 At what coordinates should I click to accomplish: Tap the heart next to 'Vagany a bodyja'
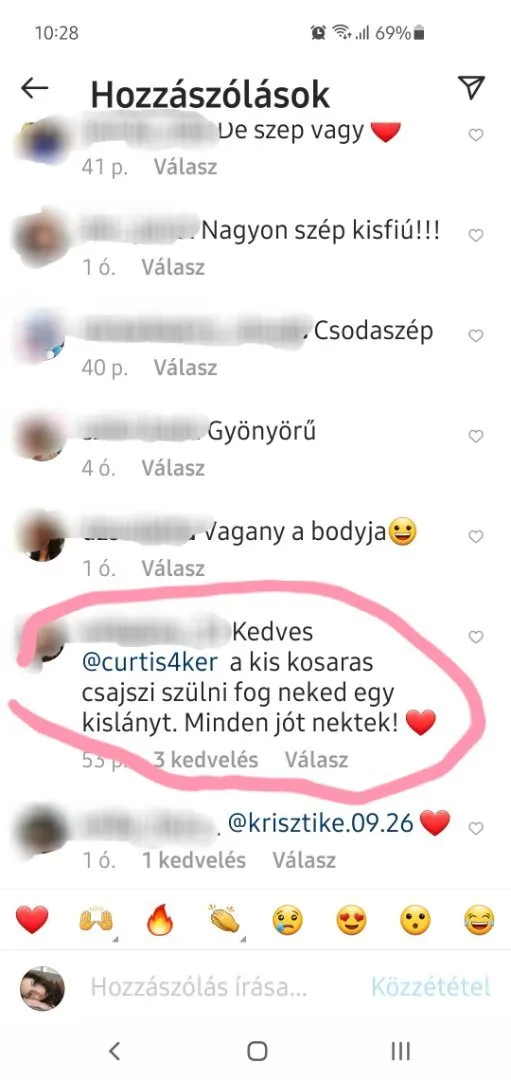[476, 536]
